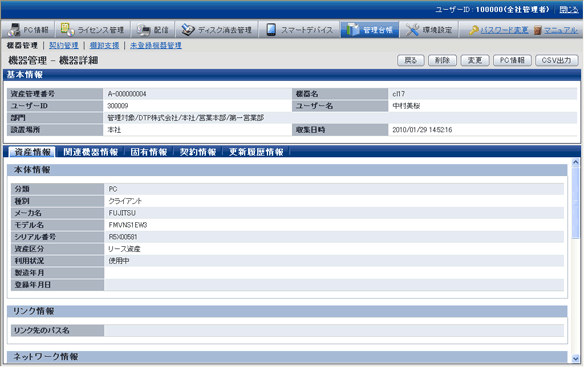The width and height of the screenshot is (584, 367).
Task: Open the PC情報 toolbar icon
Action: pyautogui.click(x=15, y=29)
